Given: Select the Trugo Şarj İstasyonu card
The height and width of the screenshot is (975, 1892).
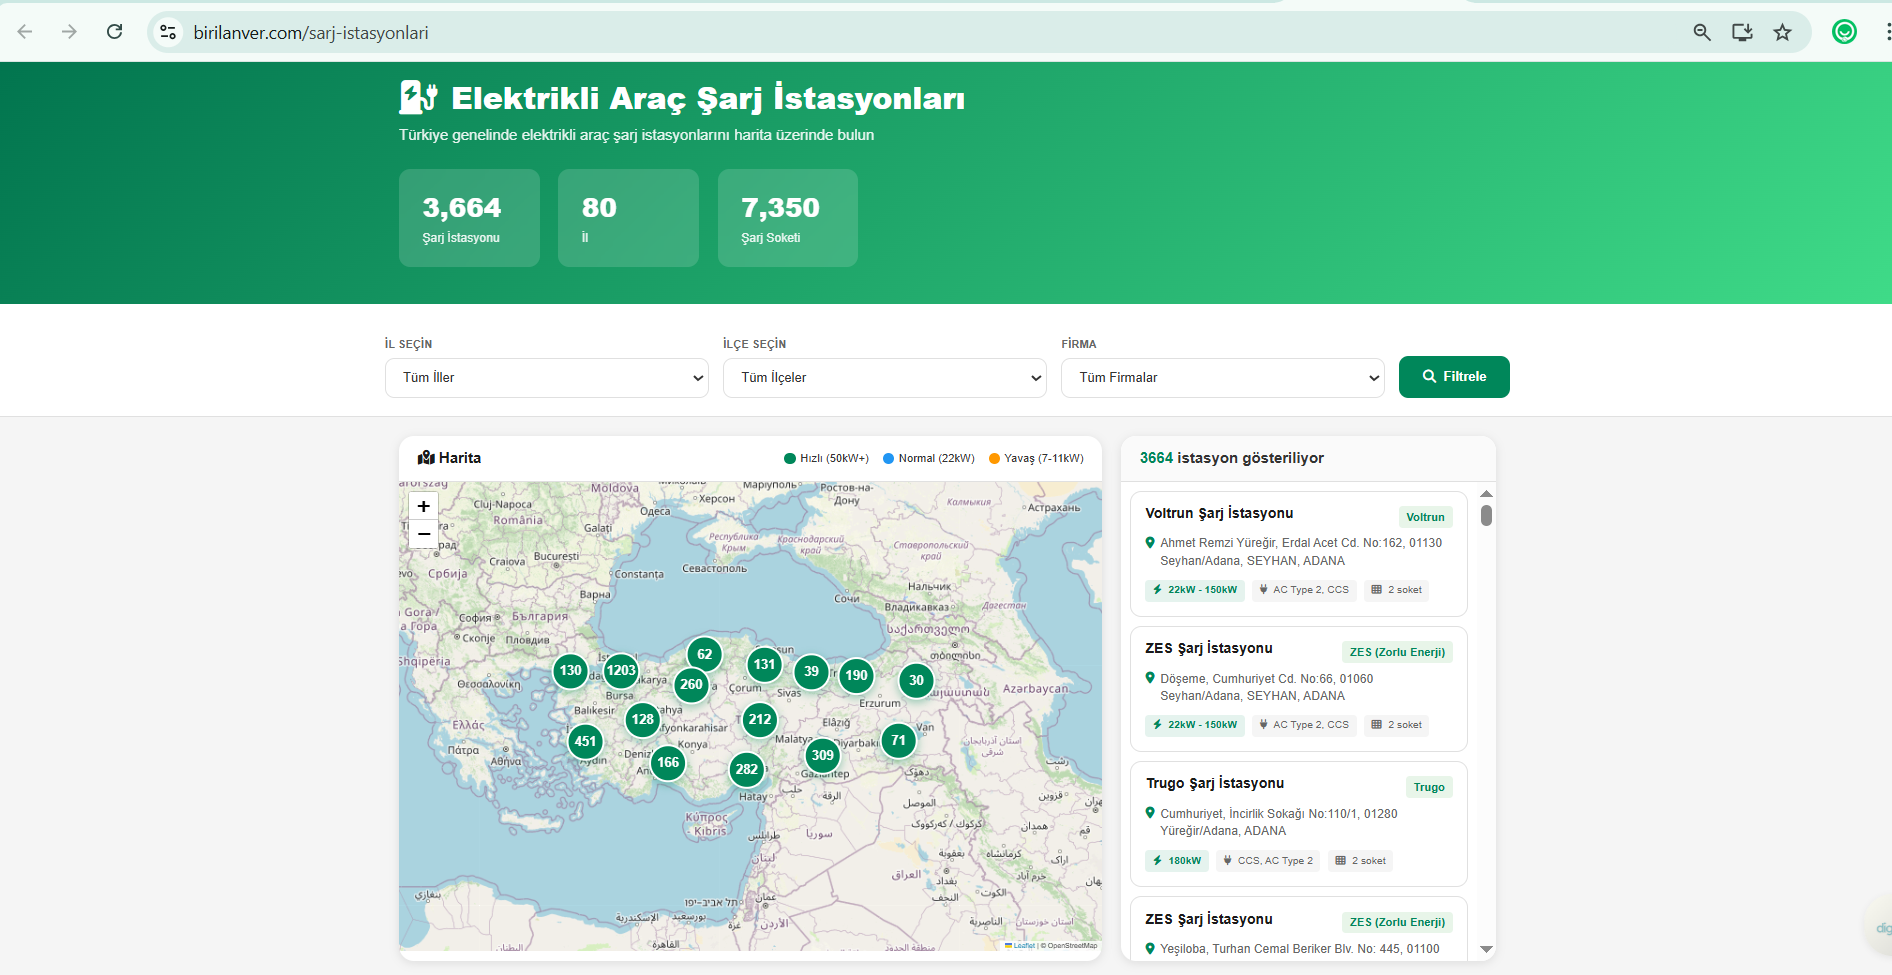Looking at the screenshot, I should click(x=1298, y=823).
